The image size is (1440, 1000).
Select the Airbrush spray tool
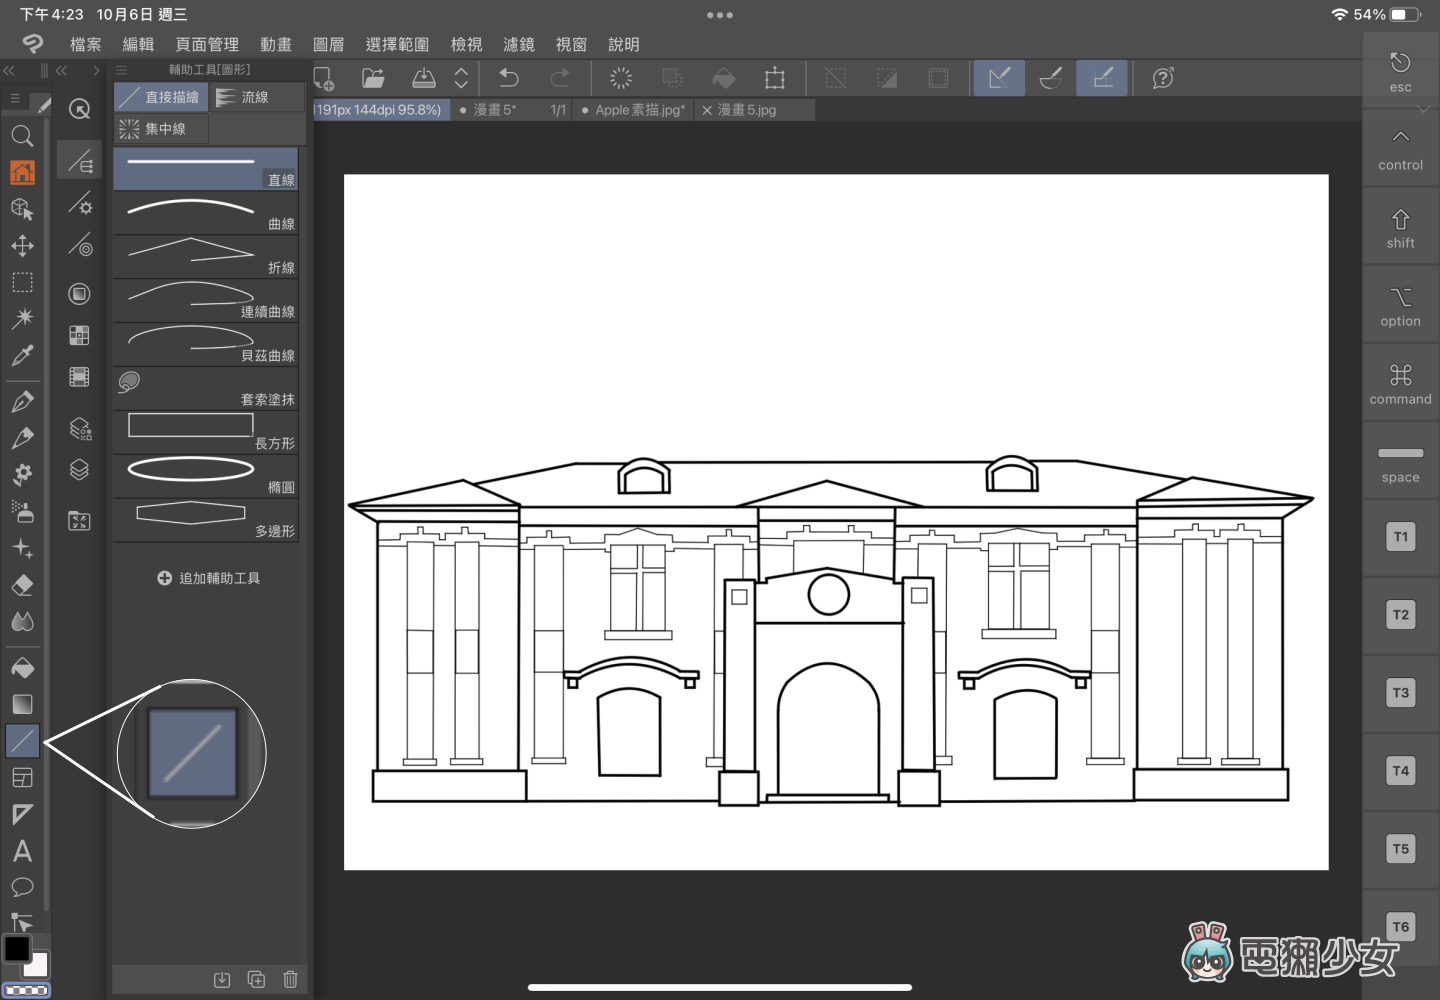[x=22, y=511]
